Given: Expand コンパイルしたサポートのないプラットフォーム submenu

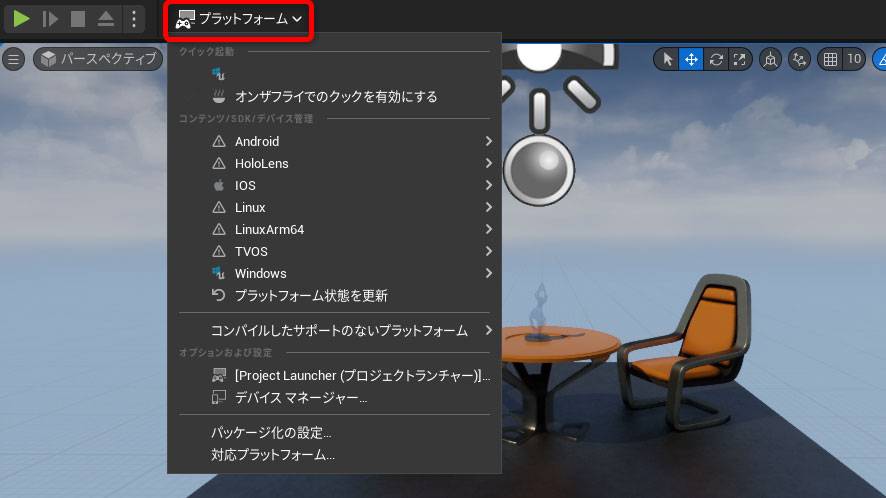Looking at the screenshot, I should pos(335,331).
